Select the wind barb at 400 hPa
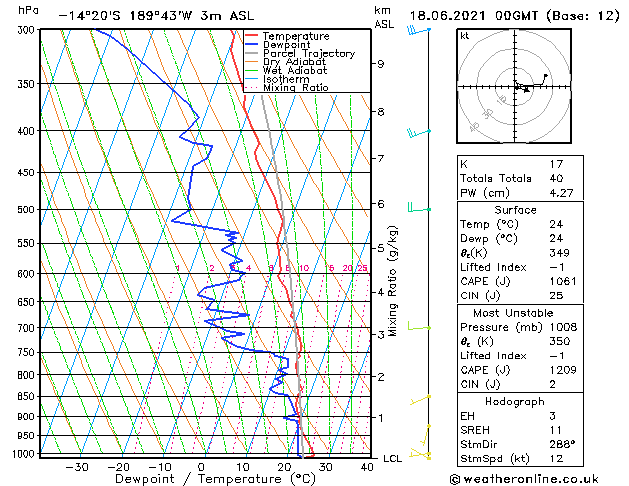The width and height of the screenshot is (629, 486). (x=418, y=133)
